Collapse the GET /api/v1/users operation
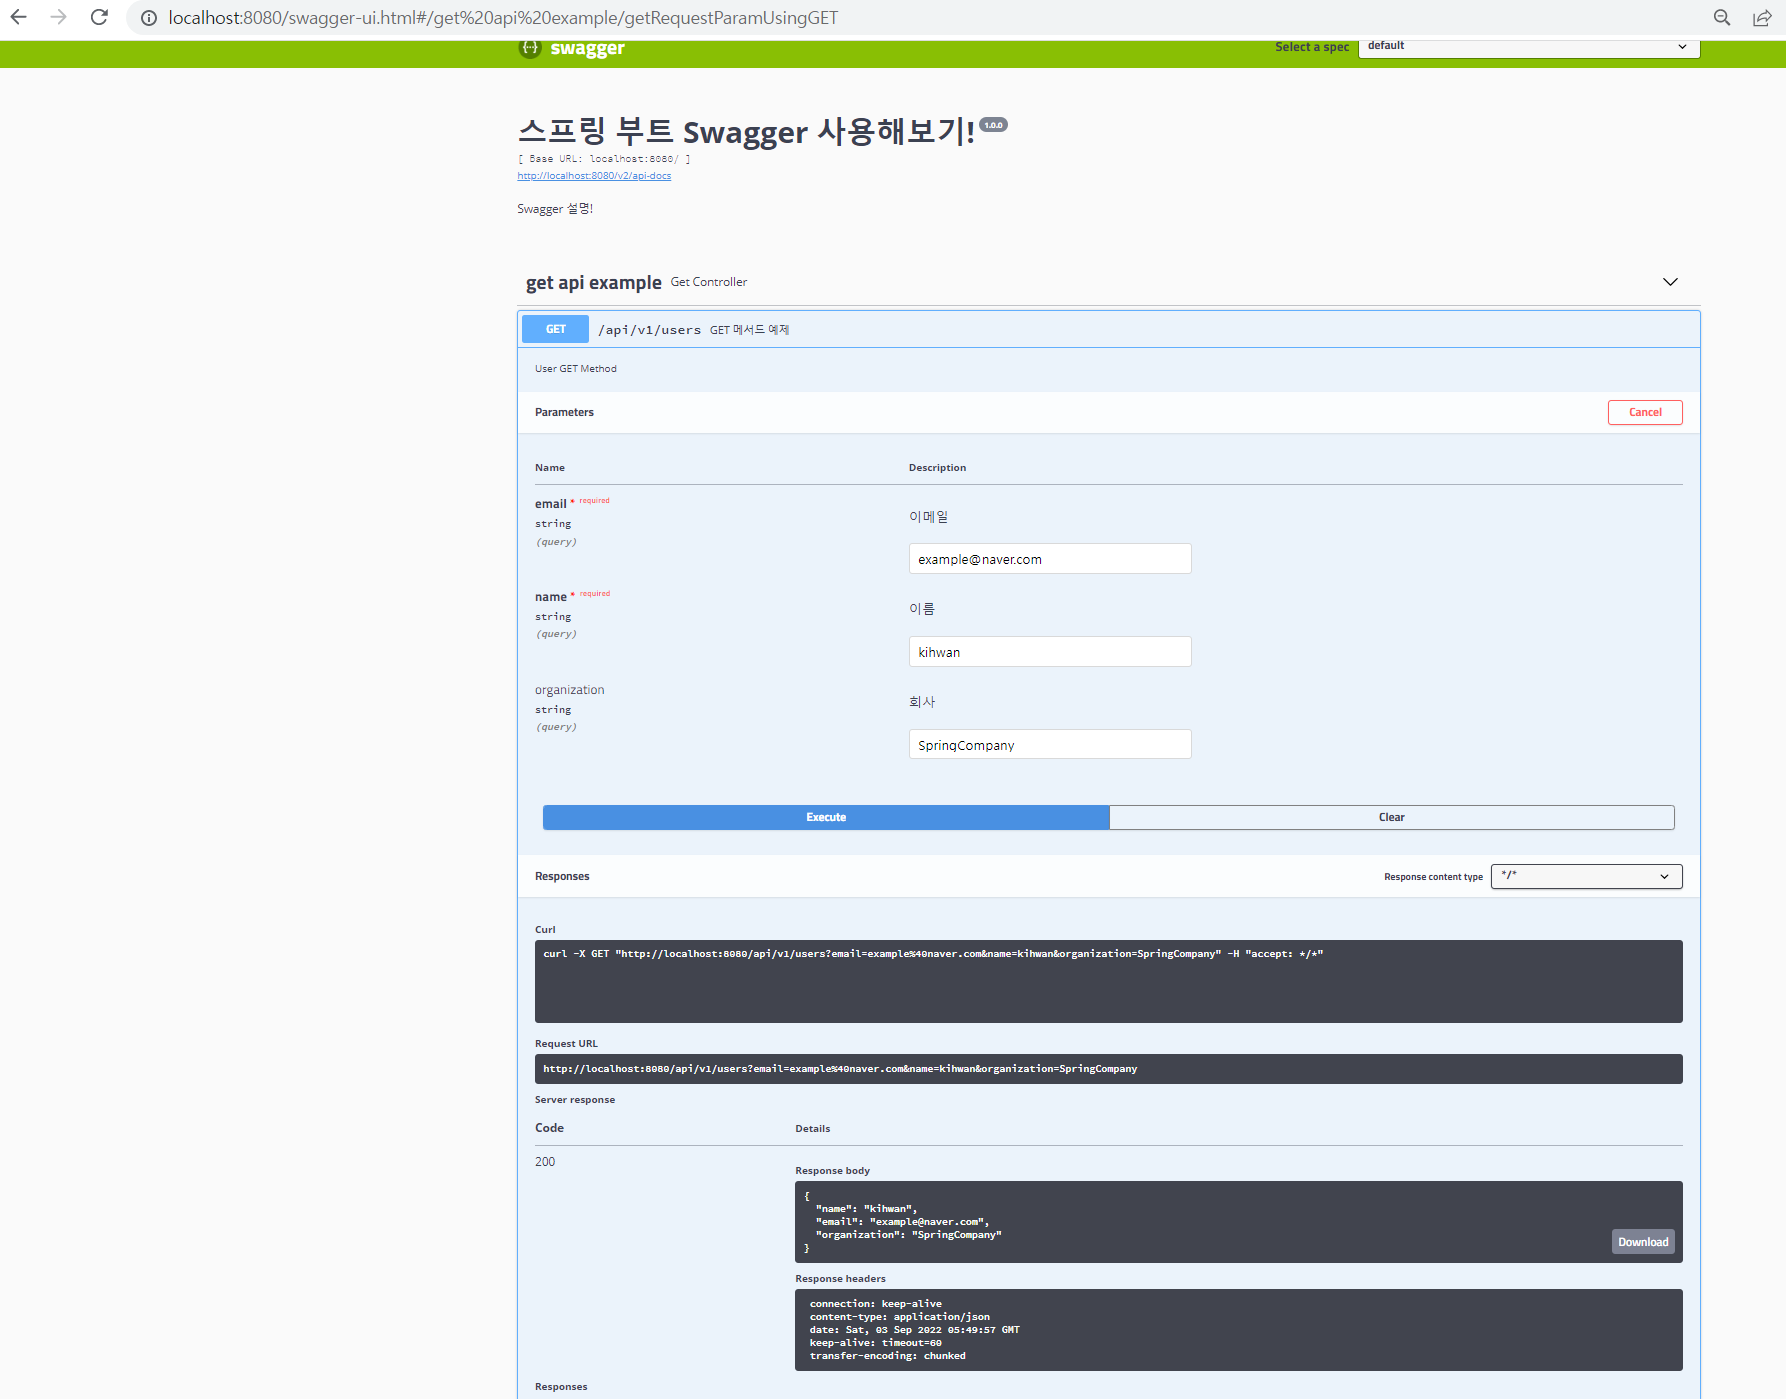Viewport: 1786px width, 1399px height. click(1109, 329)
